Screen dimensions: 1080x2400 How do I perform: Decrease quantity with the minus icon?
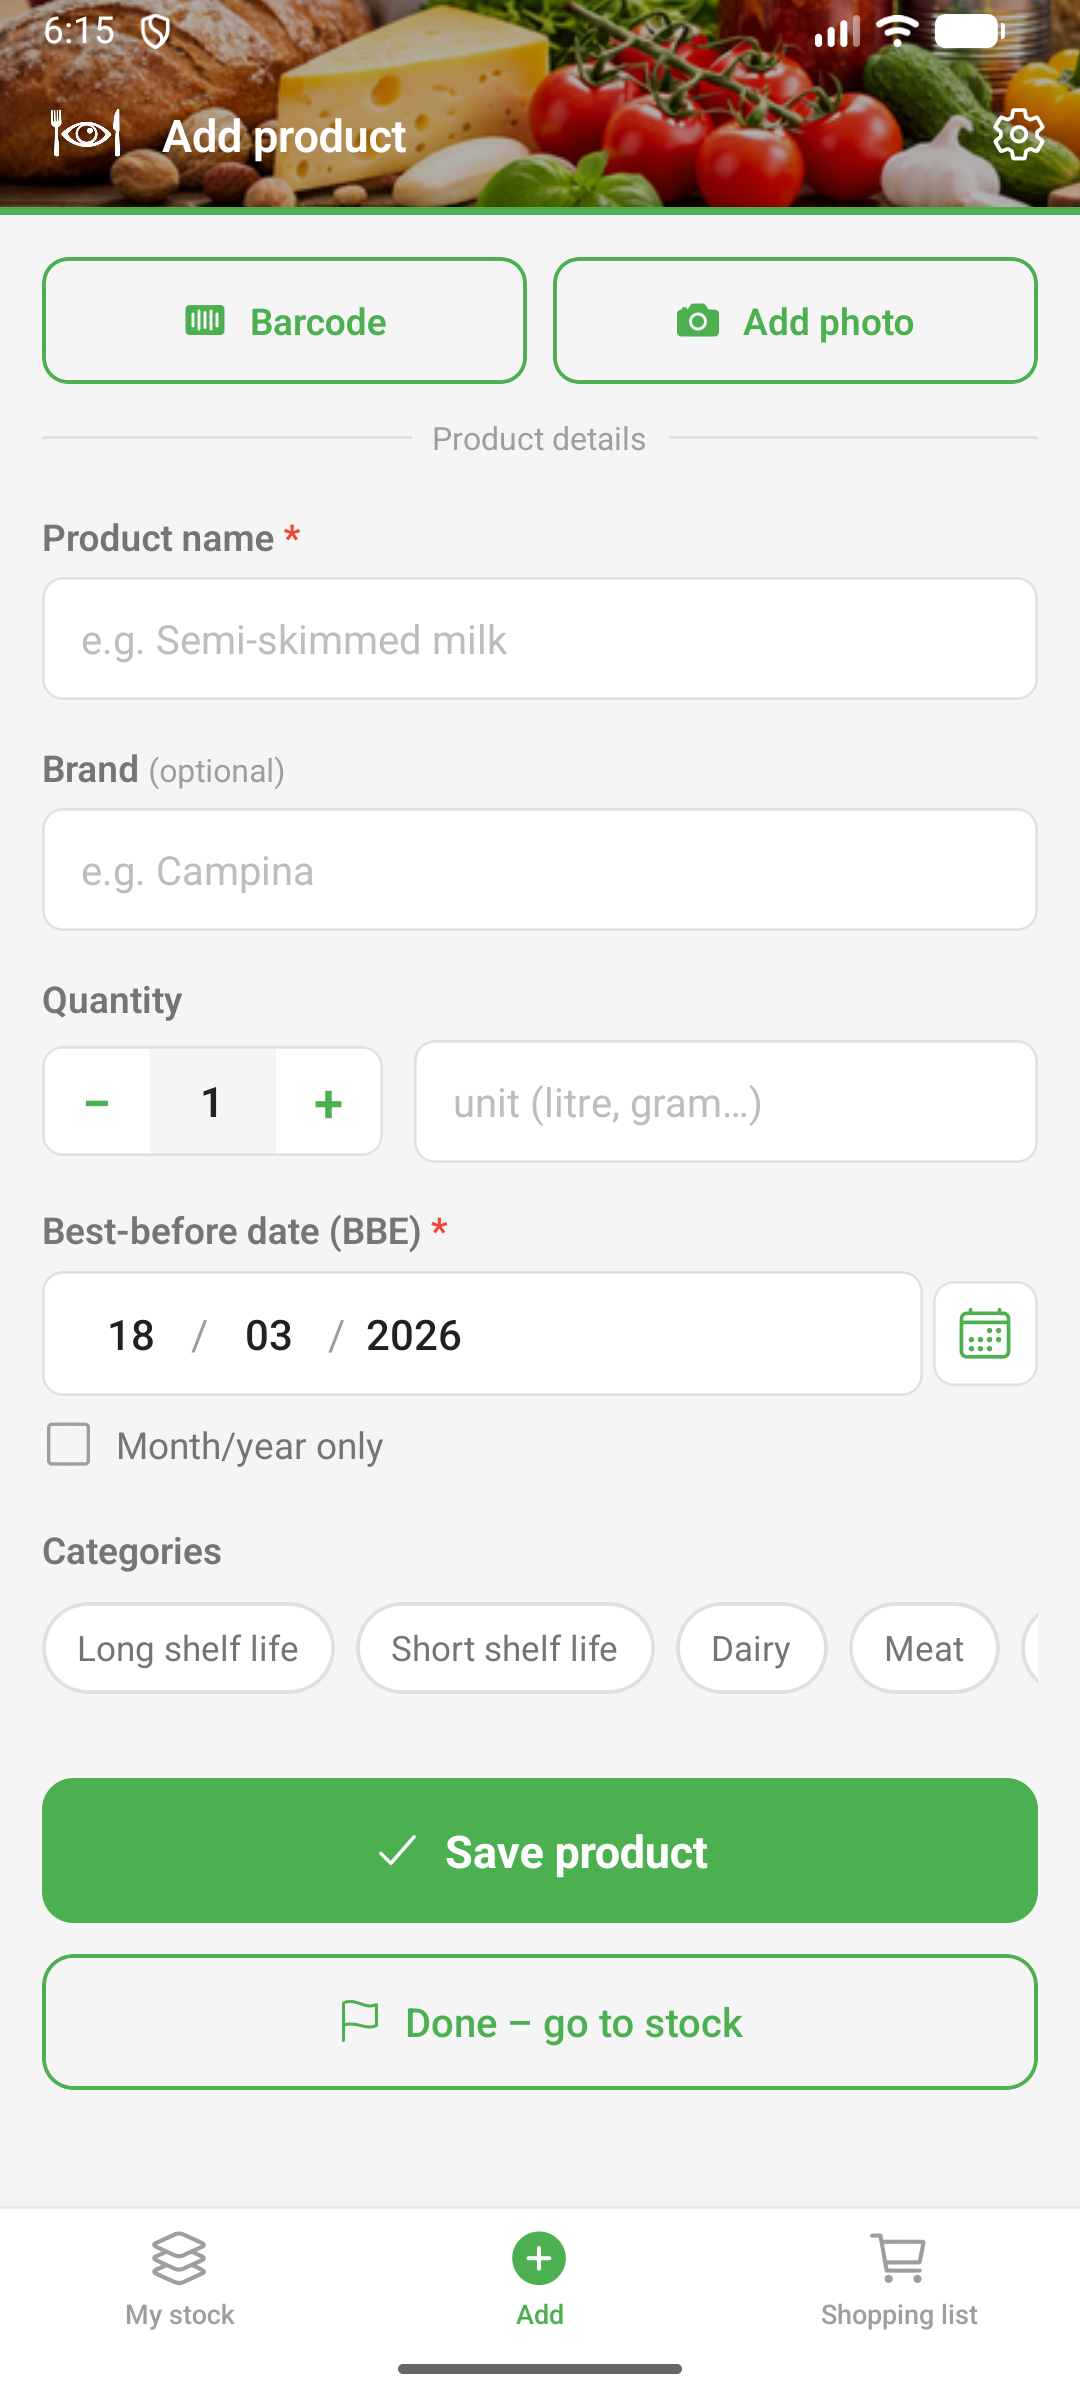coord(97,1102)
